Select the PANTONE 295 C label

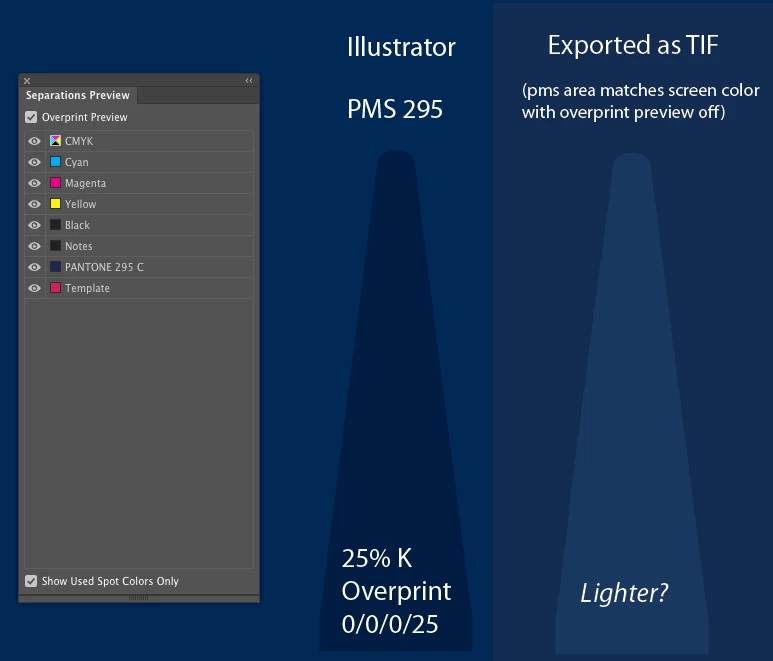tap(104, 267)
